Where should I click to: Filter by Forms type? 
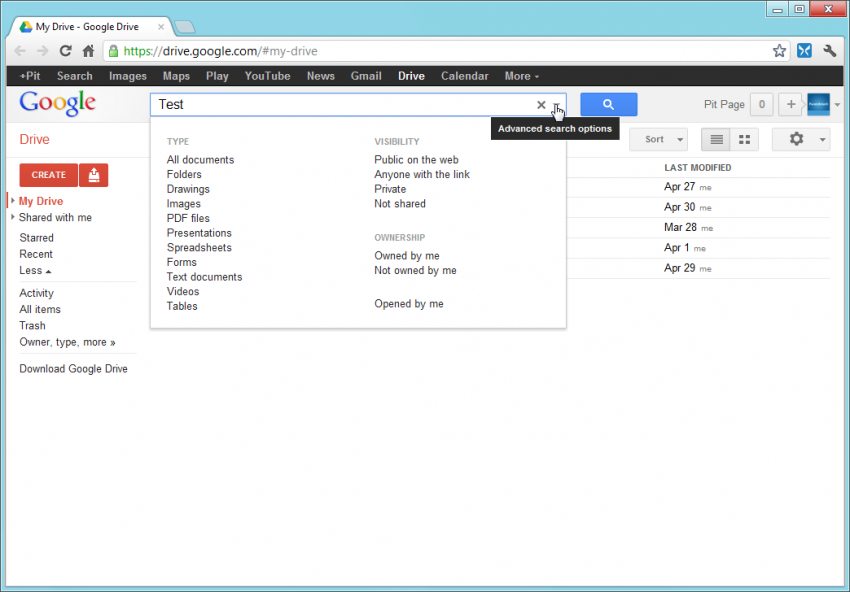[182, 262]
